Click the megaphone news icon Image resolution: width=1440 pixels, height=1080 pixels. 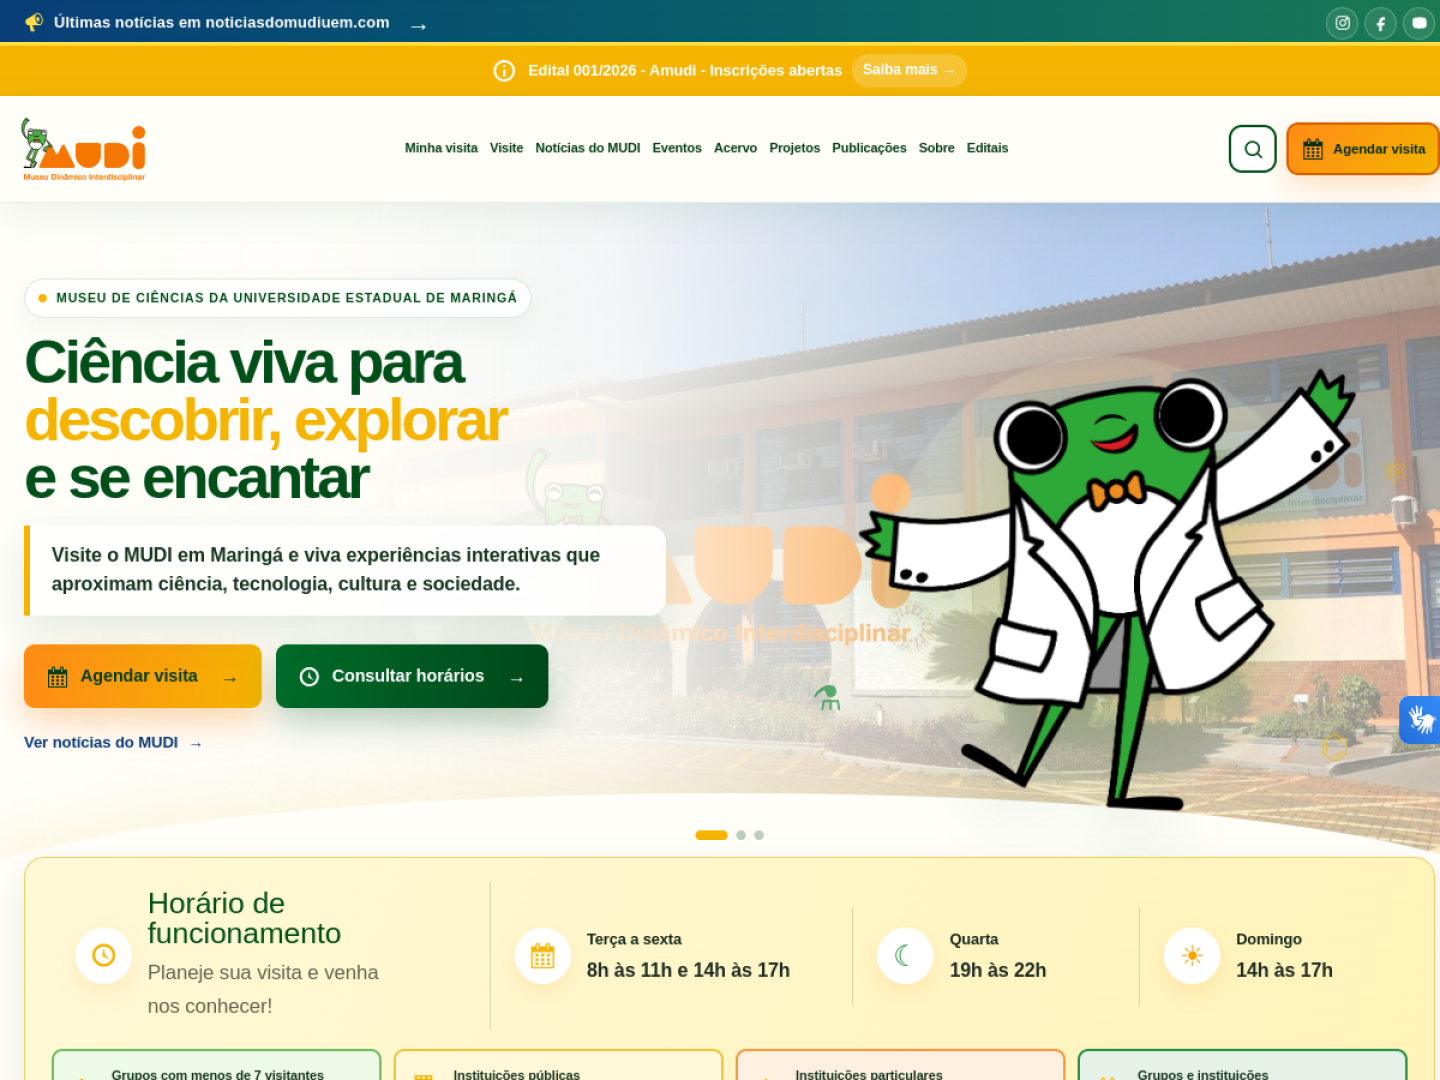pyautogui.click(x=34, y=22)
